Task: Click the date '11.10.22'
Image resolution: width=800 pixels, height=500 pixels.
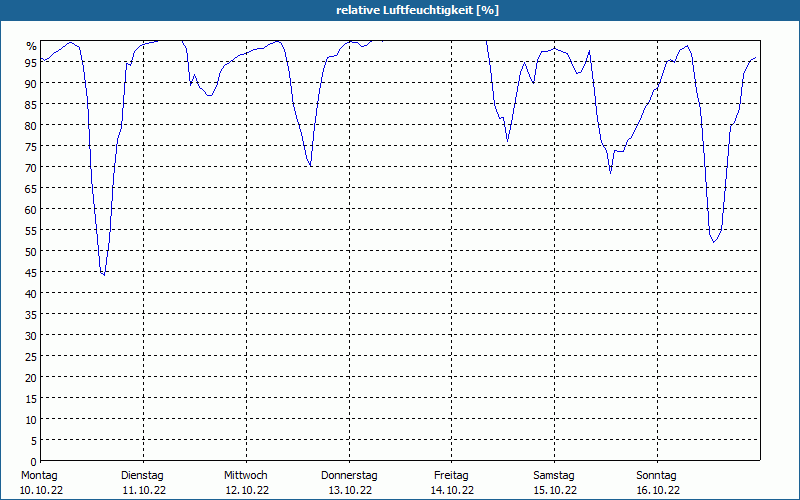Action: [144, 490]
